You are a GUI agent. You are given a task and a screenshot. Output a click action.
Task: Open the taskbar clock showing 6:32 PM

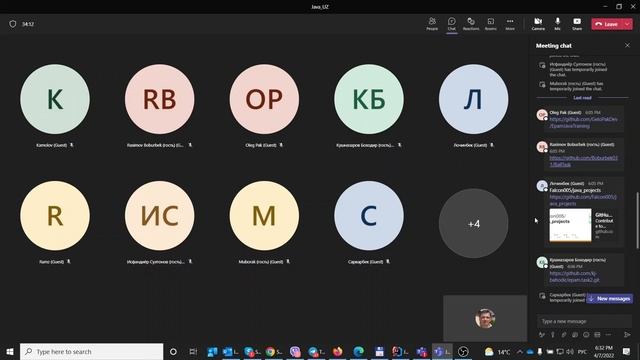604,351
